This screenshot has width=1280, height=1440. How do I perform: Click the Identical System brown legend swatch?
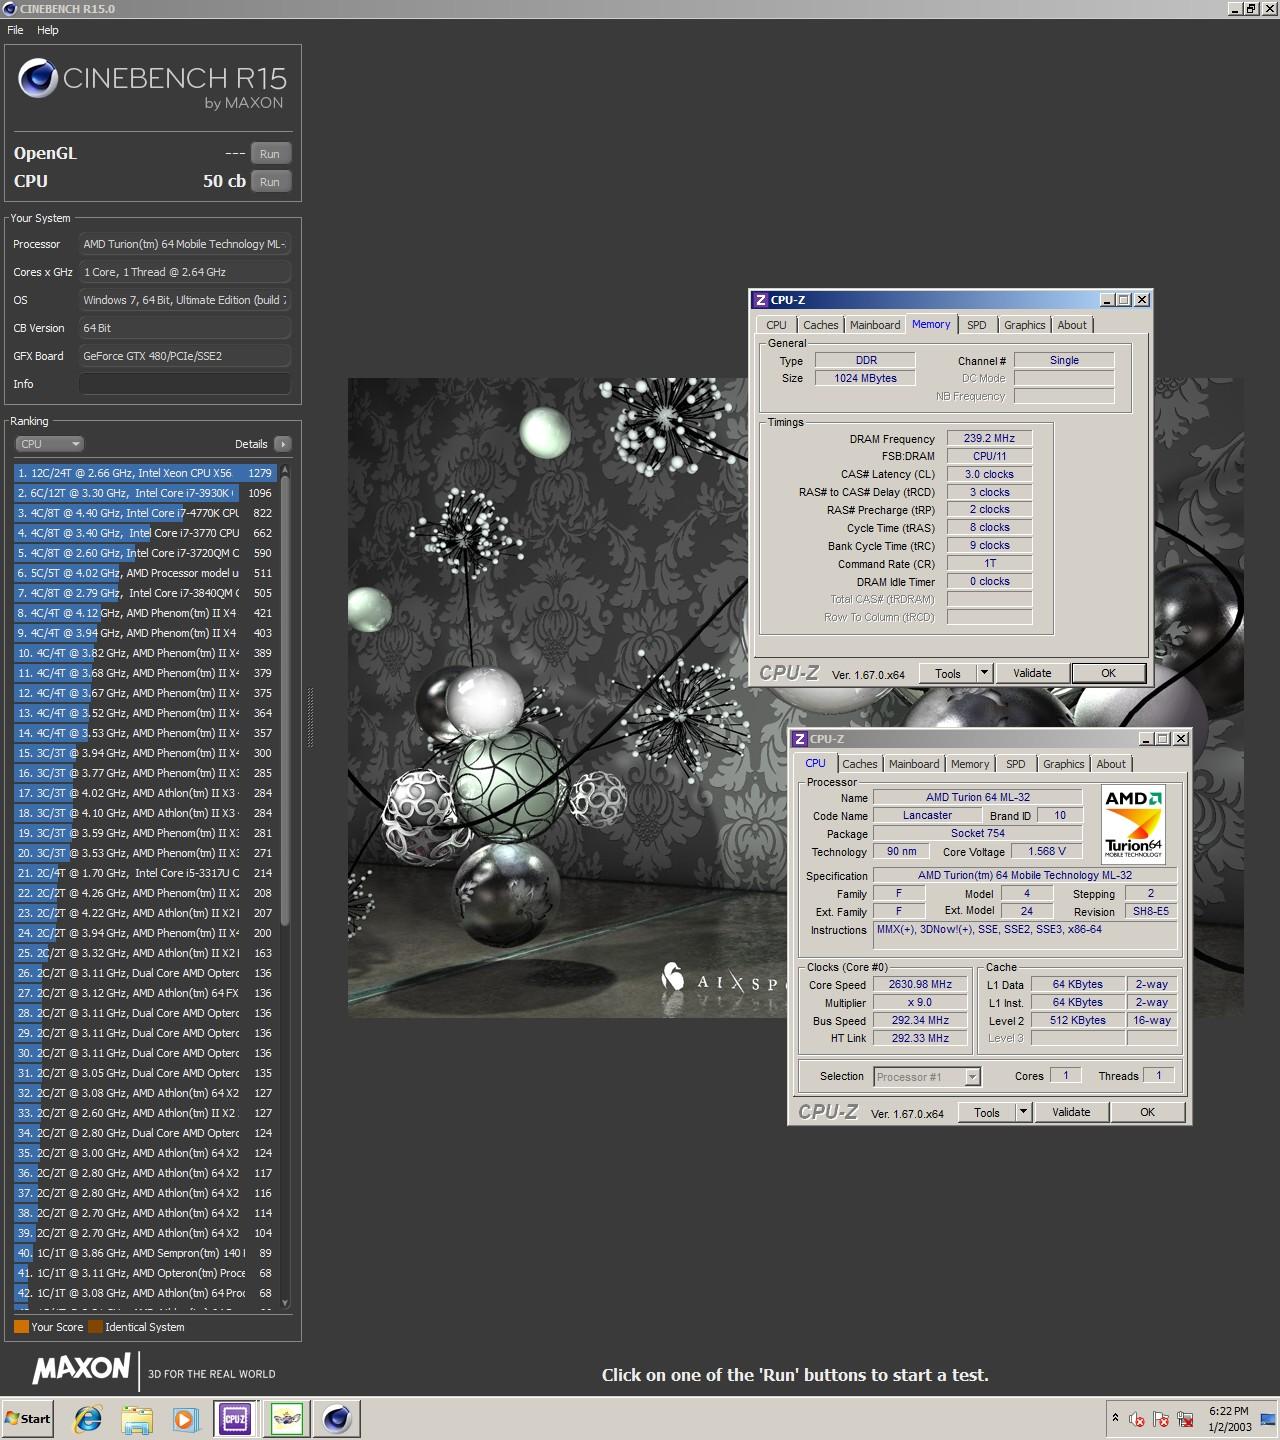click(x=95, y=1327)
